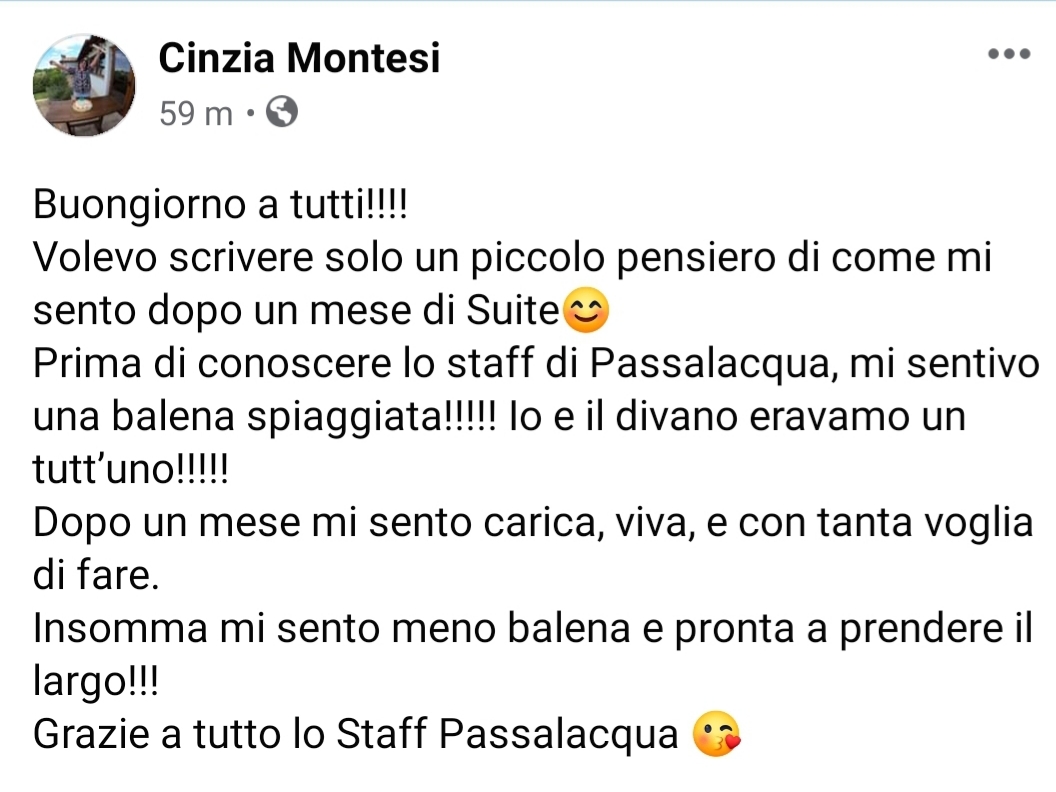Open the Cinzia Montesi profile name link

click(299, 57)
